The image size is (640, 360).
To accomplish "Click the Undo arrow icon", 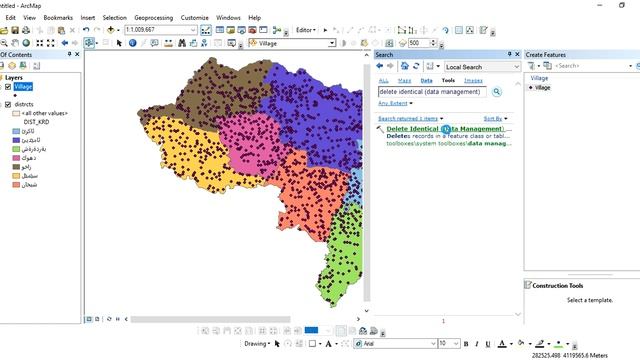I will click(x=86, y=30).
